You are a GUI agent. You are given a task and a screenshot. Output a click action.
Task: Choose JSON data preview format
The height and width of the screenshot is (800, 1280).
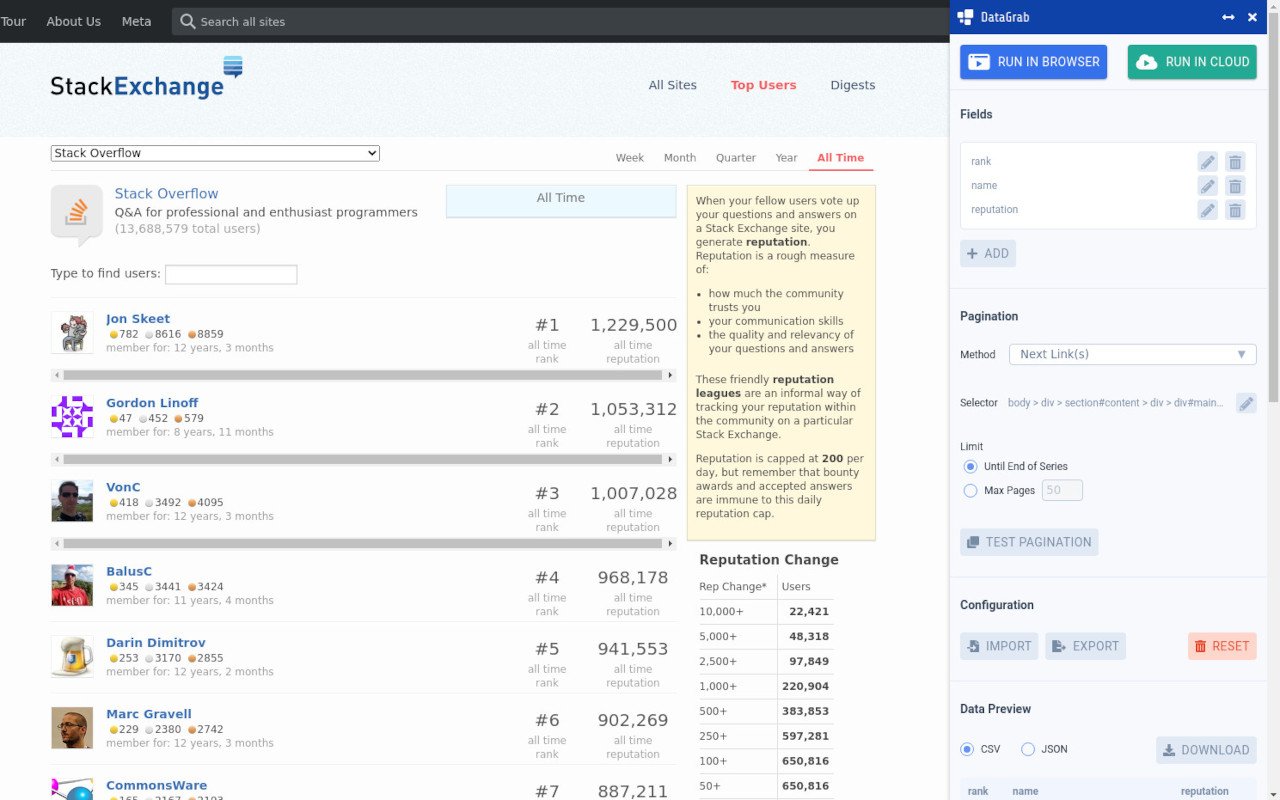1028,749
